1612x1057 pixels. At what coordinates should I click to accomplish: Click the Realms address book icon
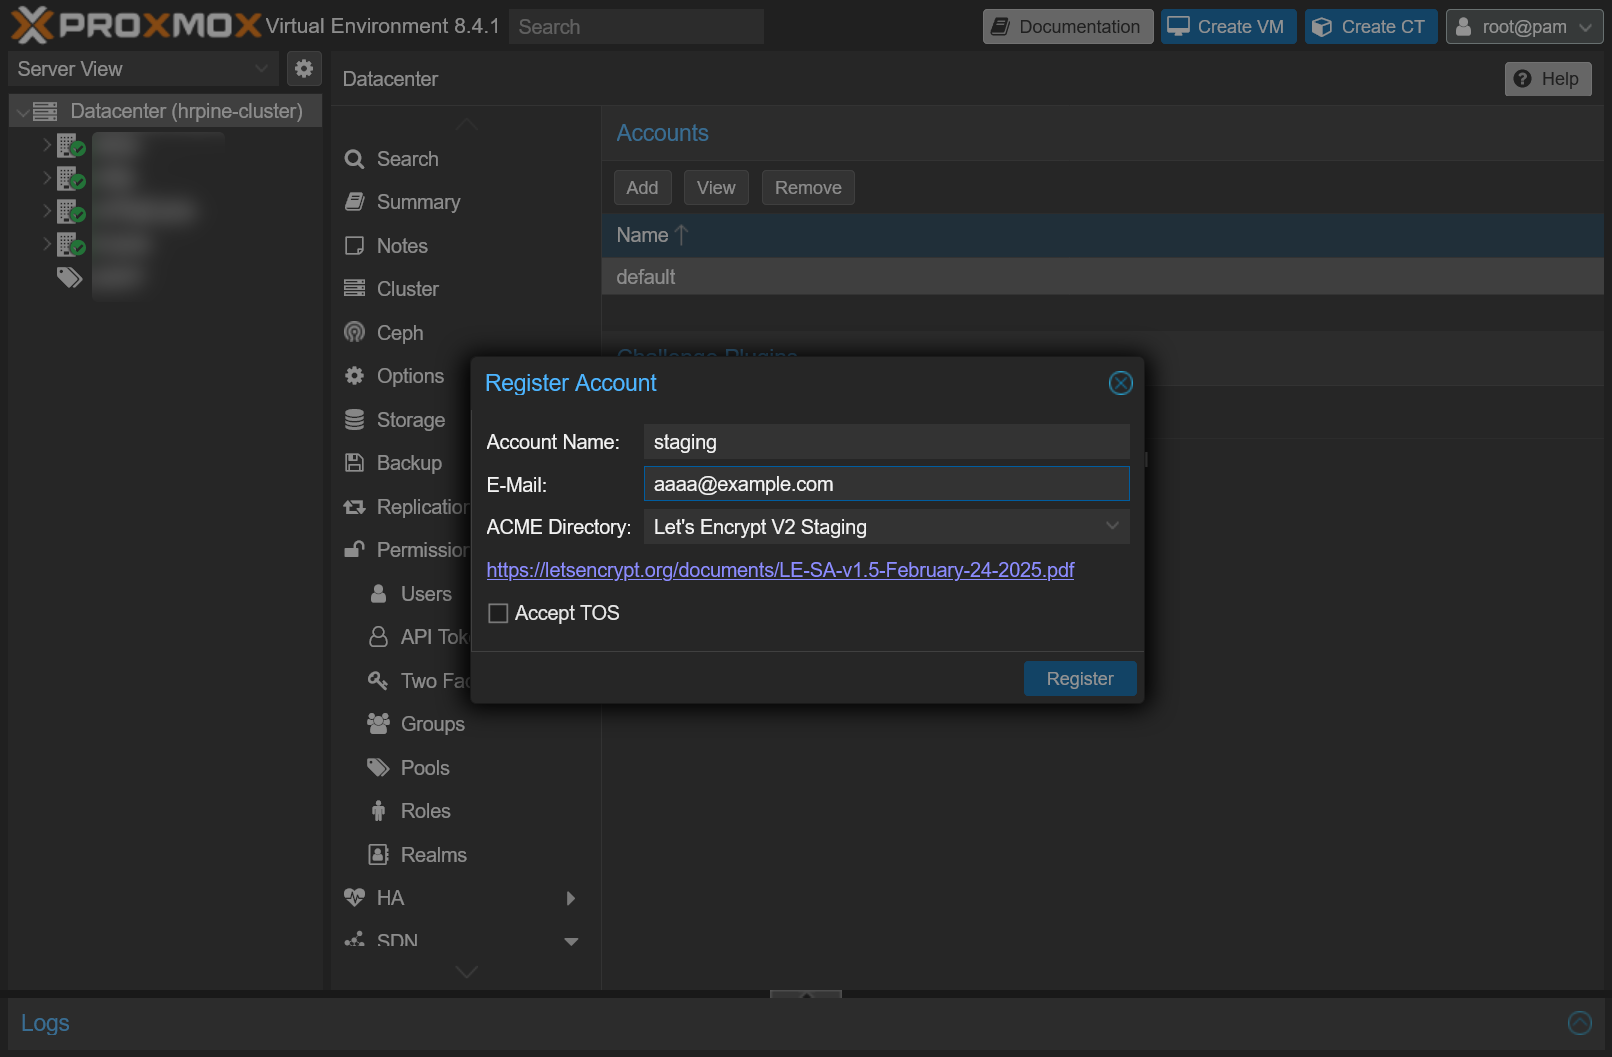pos(378,855)
